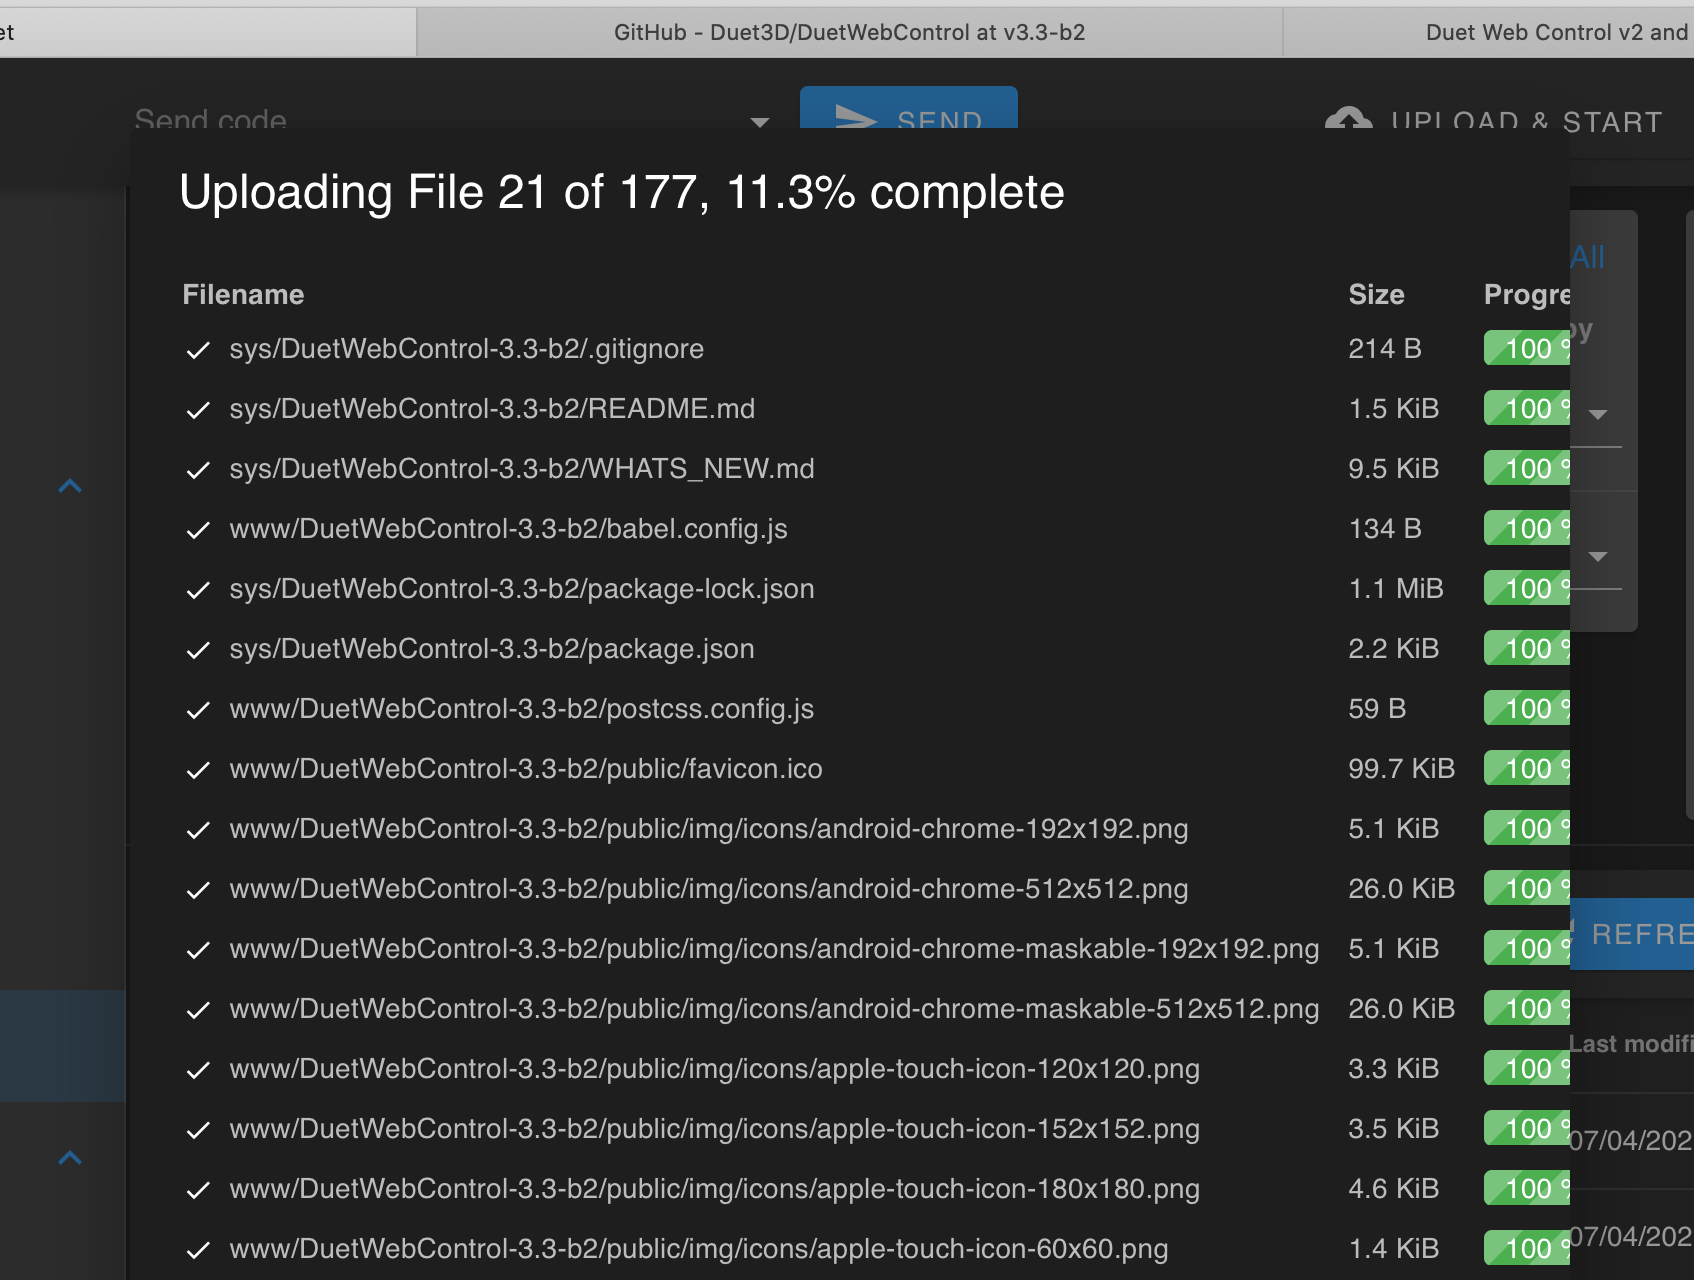Select filename ending apple-touch-icon-60x60.png

[x=699, y=1248]
